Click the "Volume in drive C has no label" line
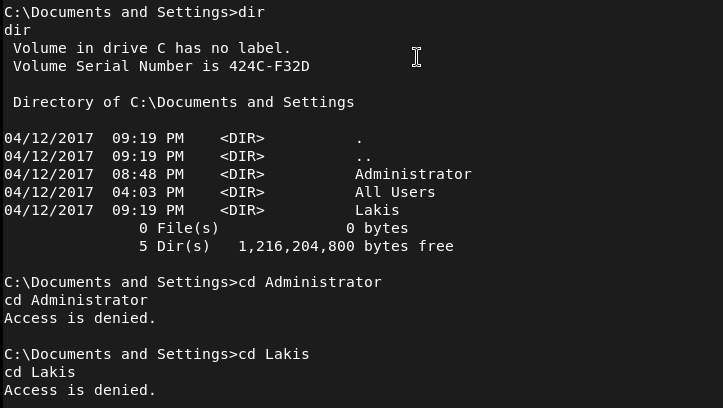The width and height of the screenshot is (723, 408). pos(152,48)
